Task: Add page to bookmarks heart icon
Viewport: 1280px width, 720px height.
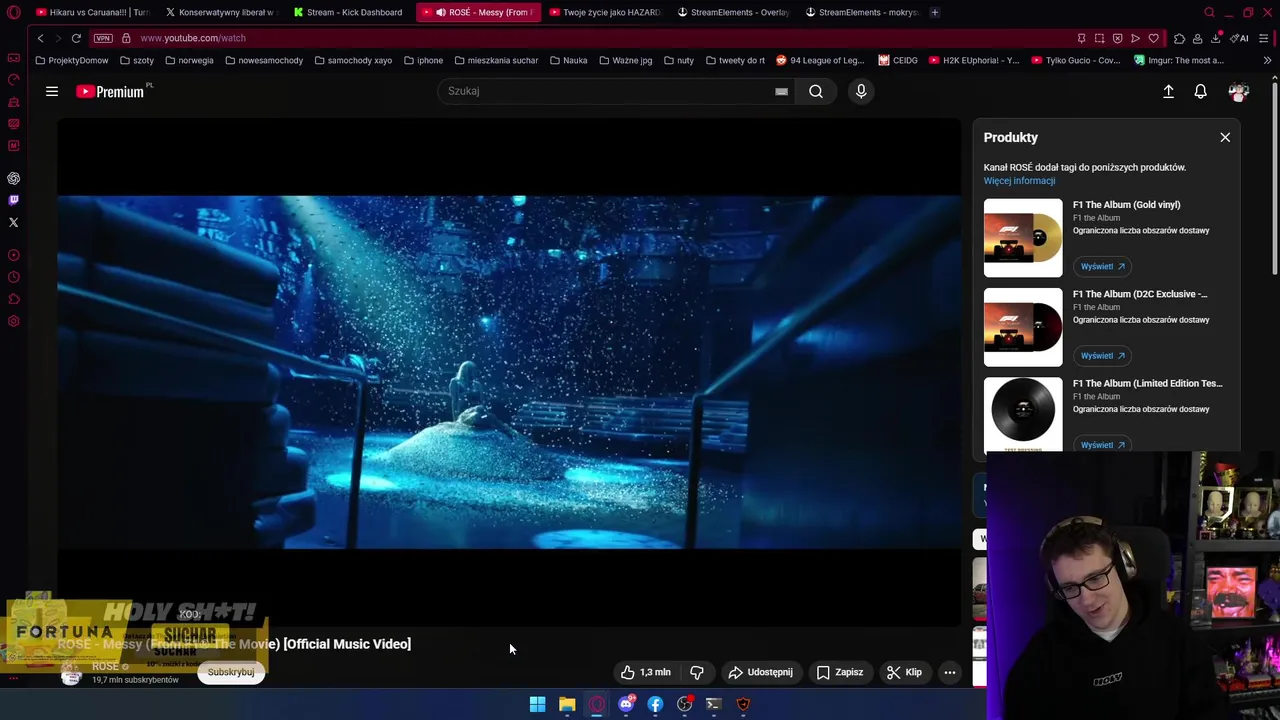Action: [x=1153, y=38]
